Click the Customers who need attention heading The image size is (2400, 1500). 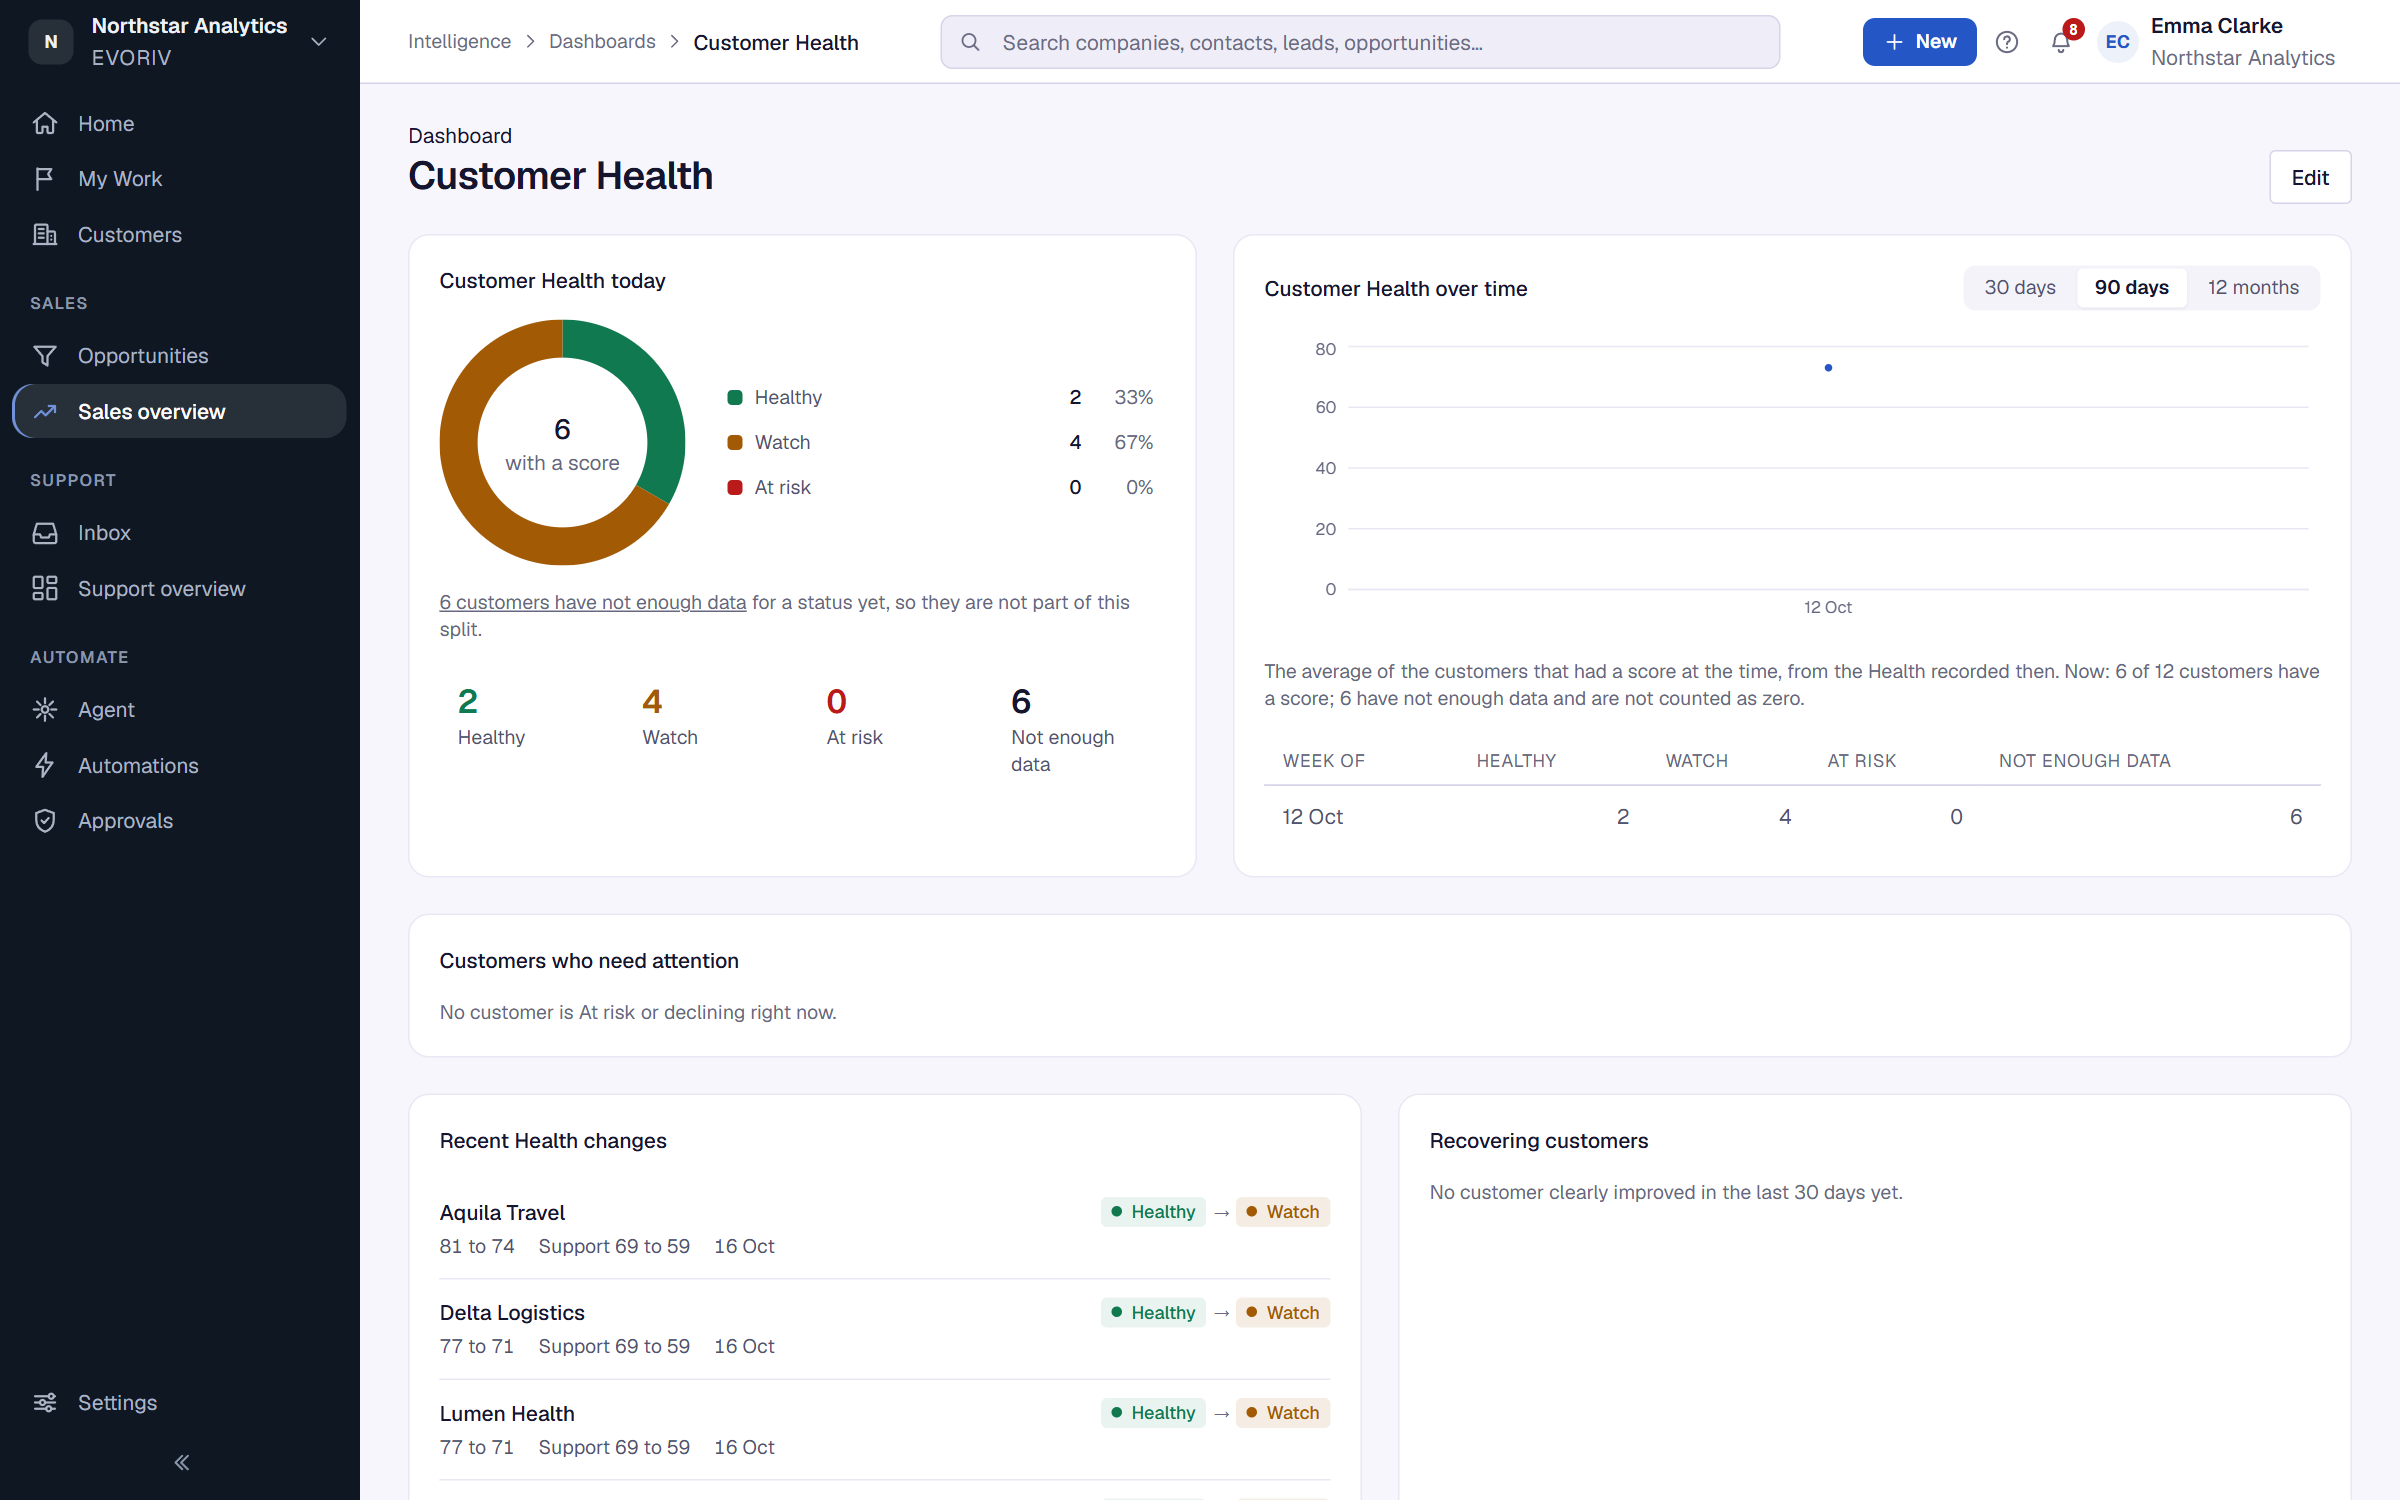click(x=589, y=961)
